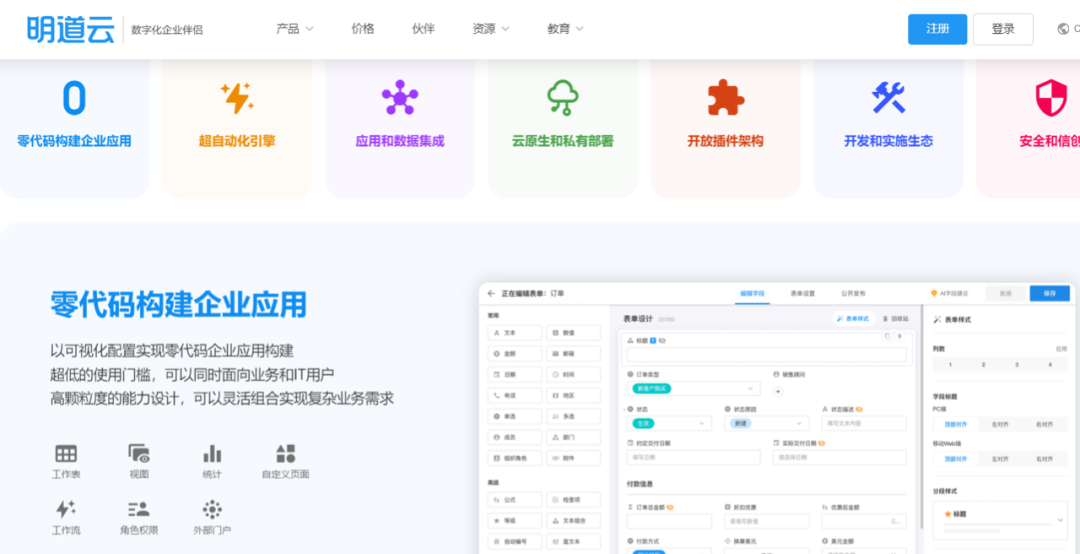Viewport: 1080px width, 554px height.
Task: Add a 邮箱 field from the palette
Action: 573,353
